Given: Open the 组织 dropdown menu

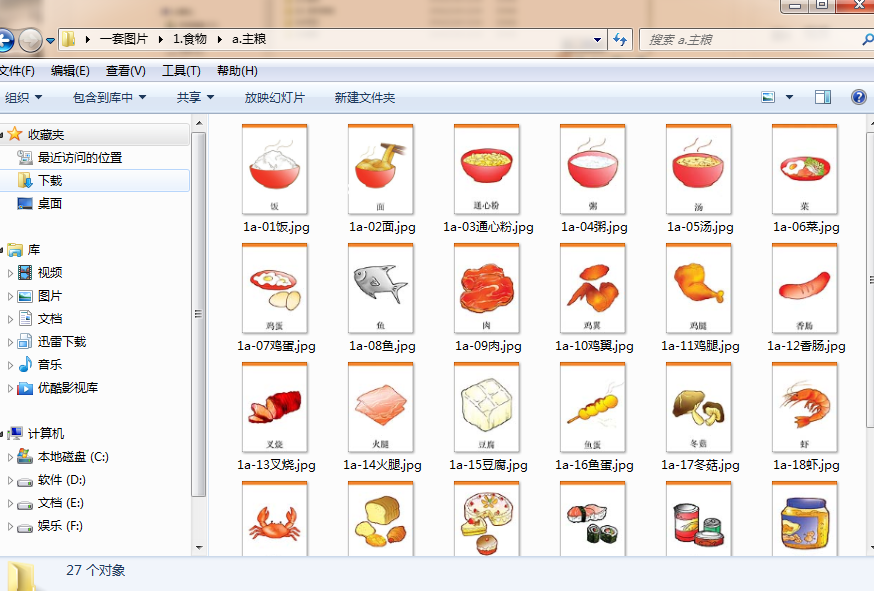Looking at the screenshot, I should point(26,96).
